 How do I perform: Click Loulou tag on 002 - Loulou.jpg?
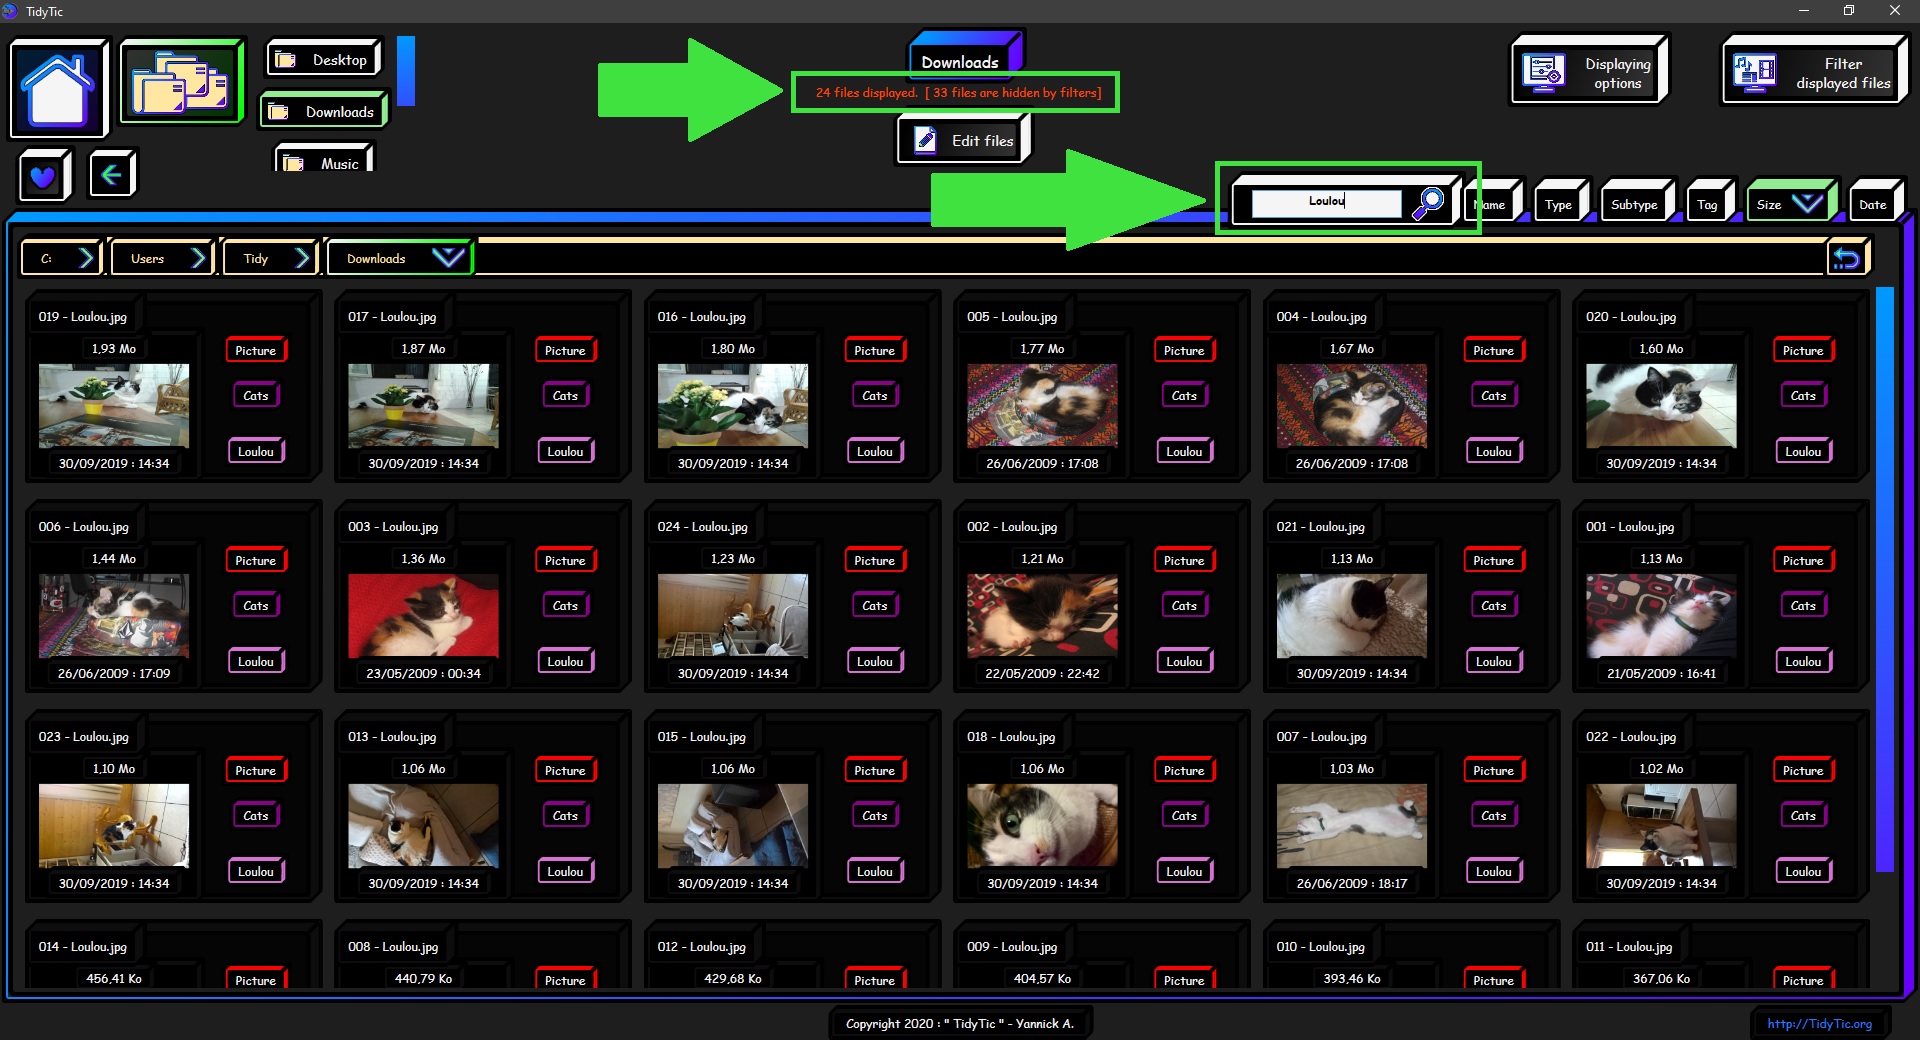point(1184,662)
